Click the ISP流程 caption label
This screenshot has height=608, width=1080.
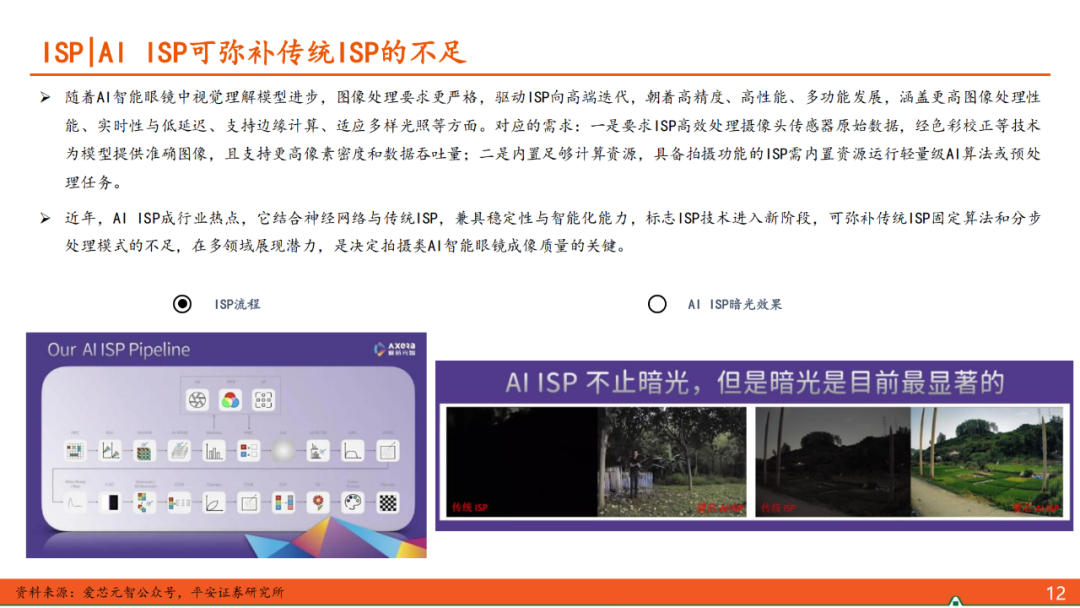tap(237, 304)
